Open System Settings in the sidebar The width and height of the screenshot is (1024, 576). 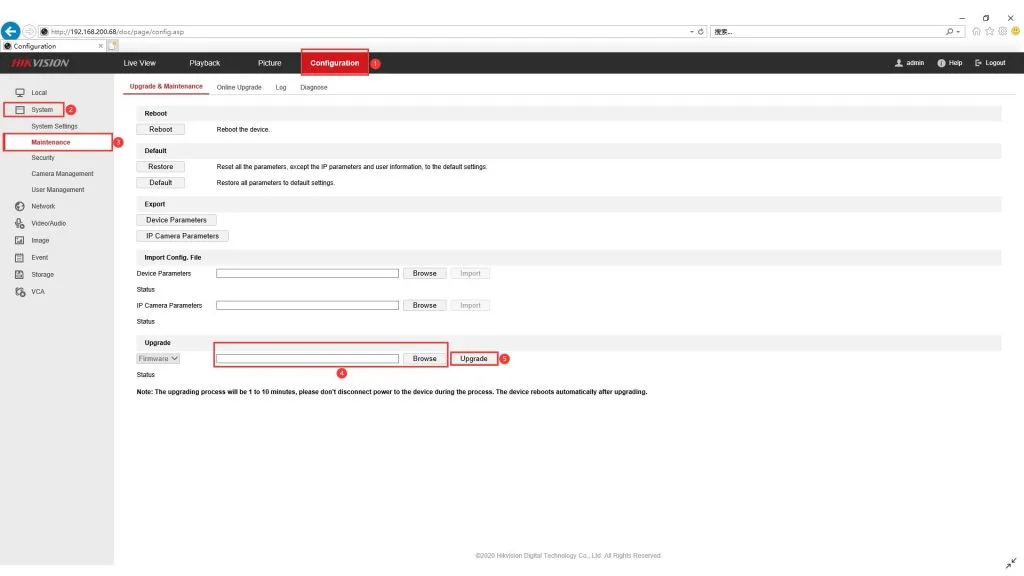click(54, 127)
